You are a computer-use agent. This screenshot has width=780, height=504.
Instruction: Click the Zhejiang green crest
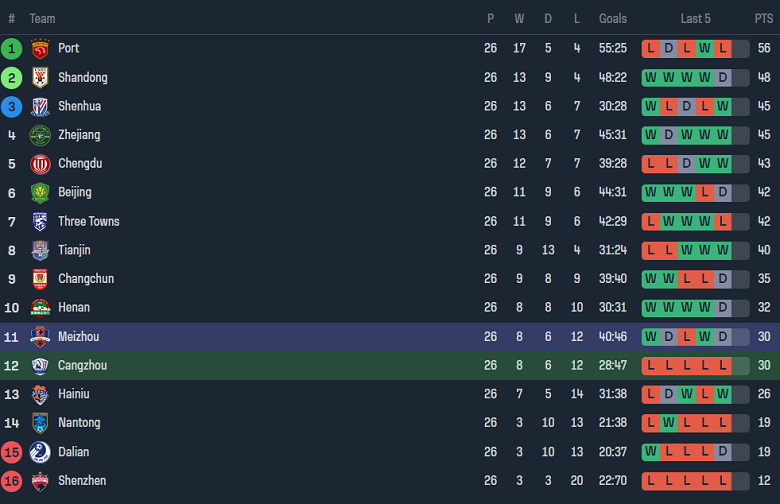click(x=40, y=135)
